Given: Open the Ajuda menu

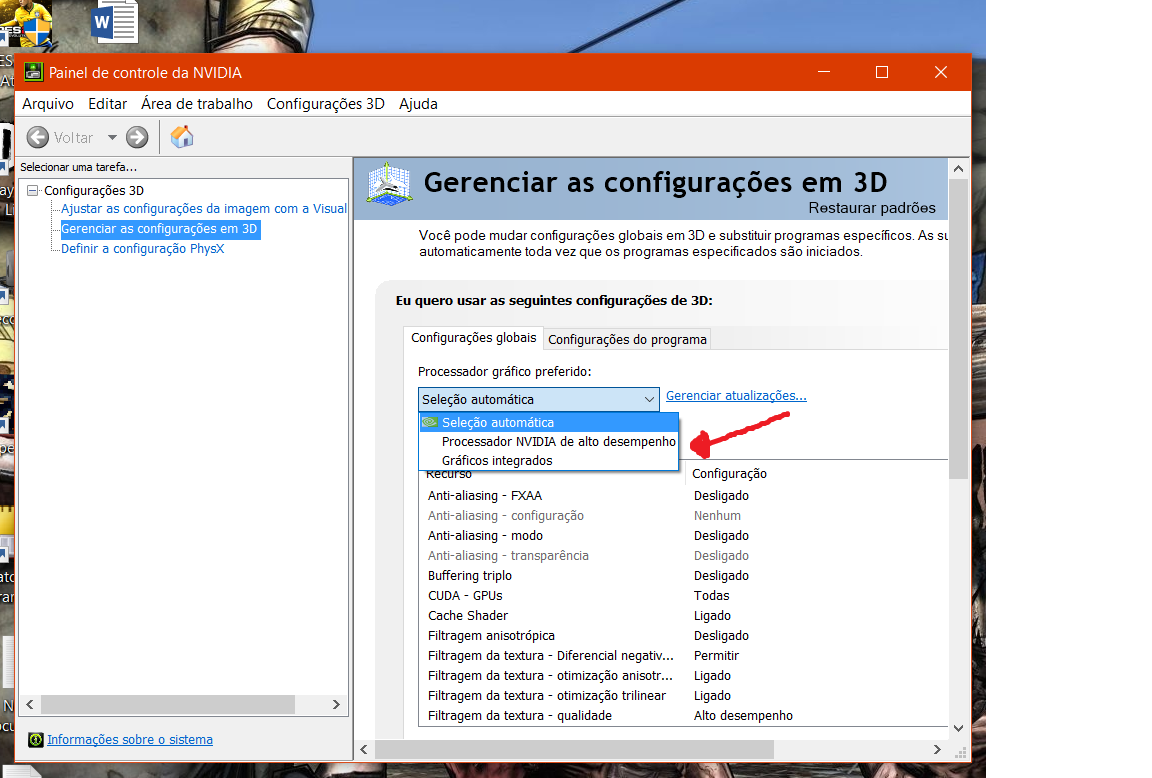Looking at the screenshot, I should (x=418, y=104).
